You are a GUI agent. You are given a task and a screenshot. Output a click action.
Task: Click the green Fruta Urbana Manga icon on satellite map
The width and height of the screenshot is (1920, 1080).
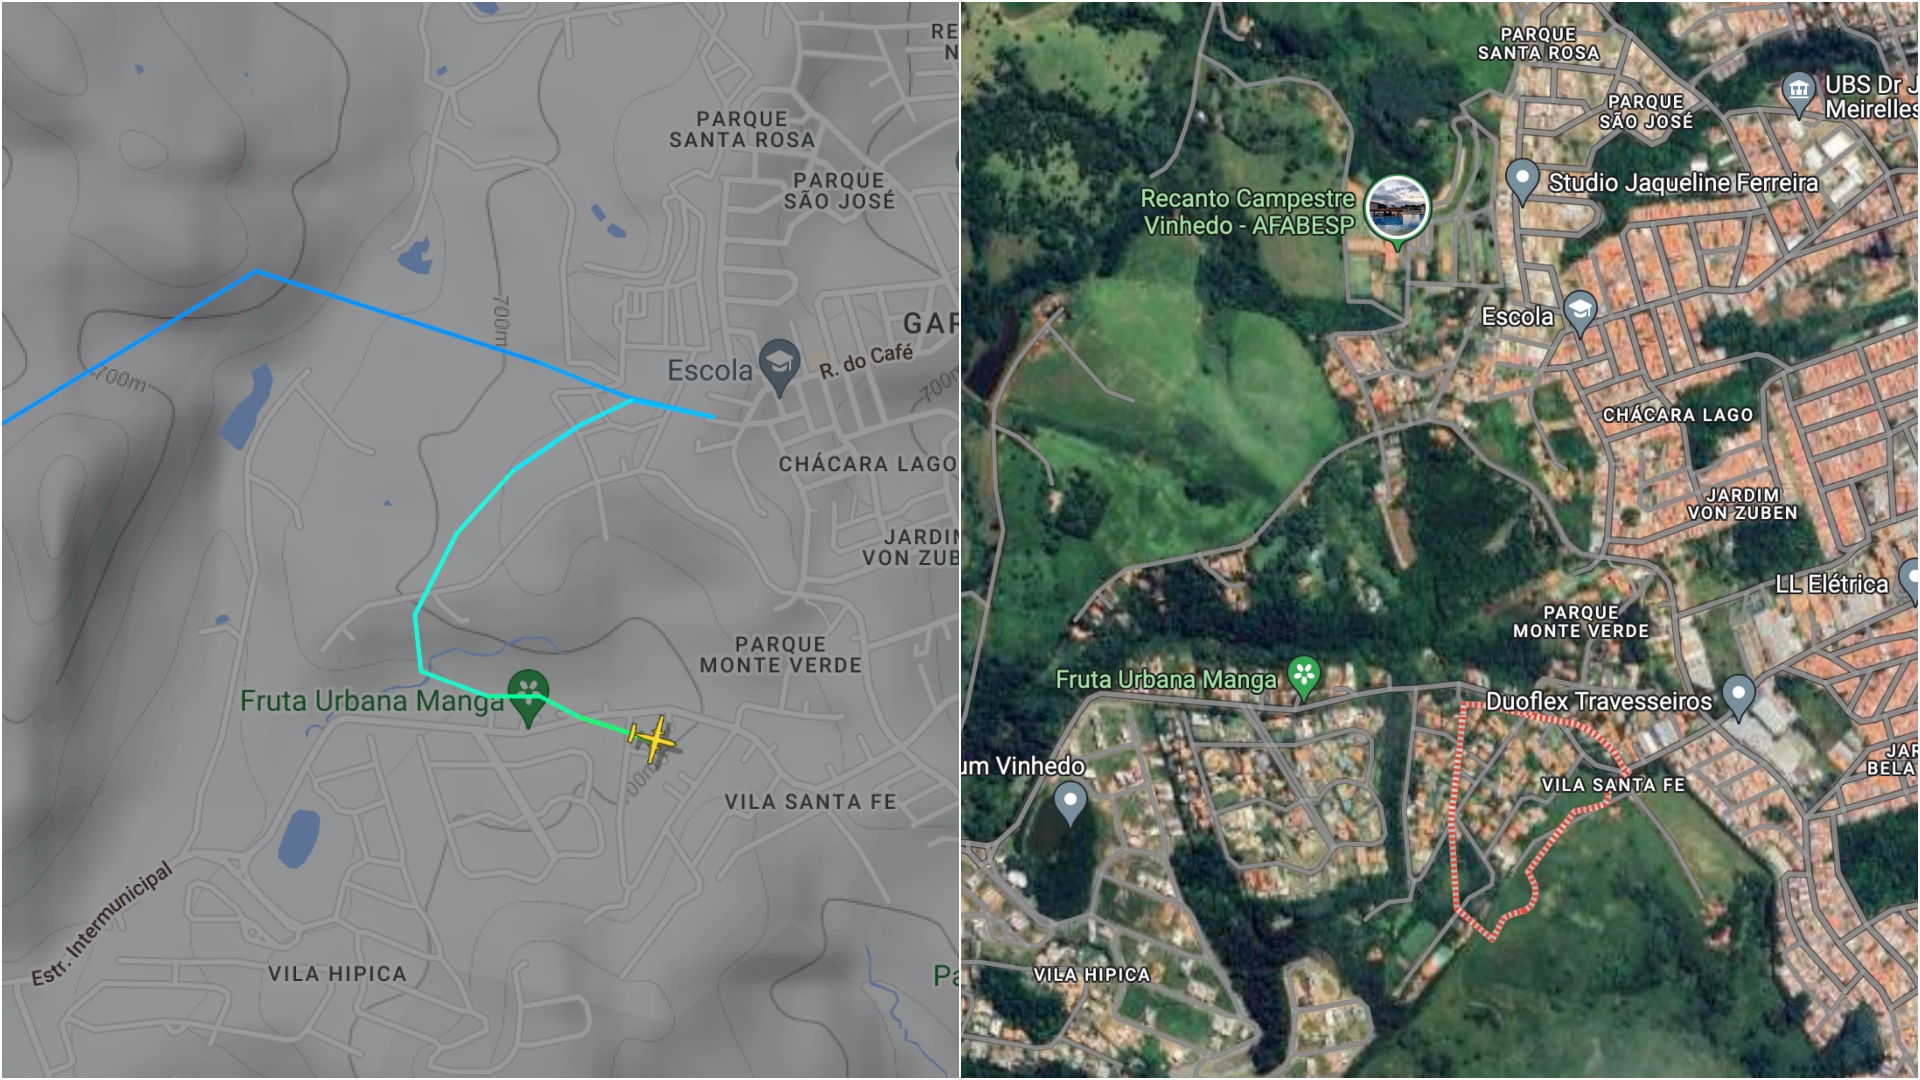tap(1304, 677)
